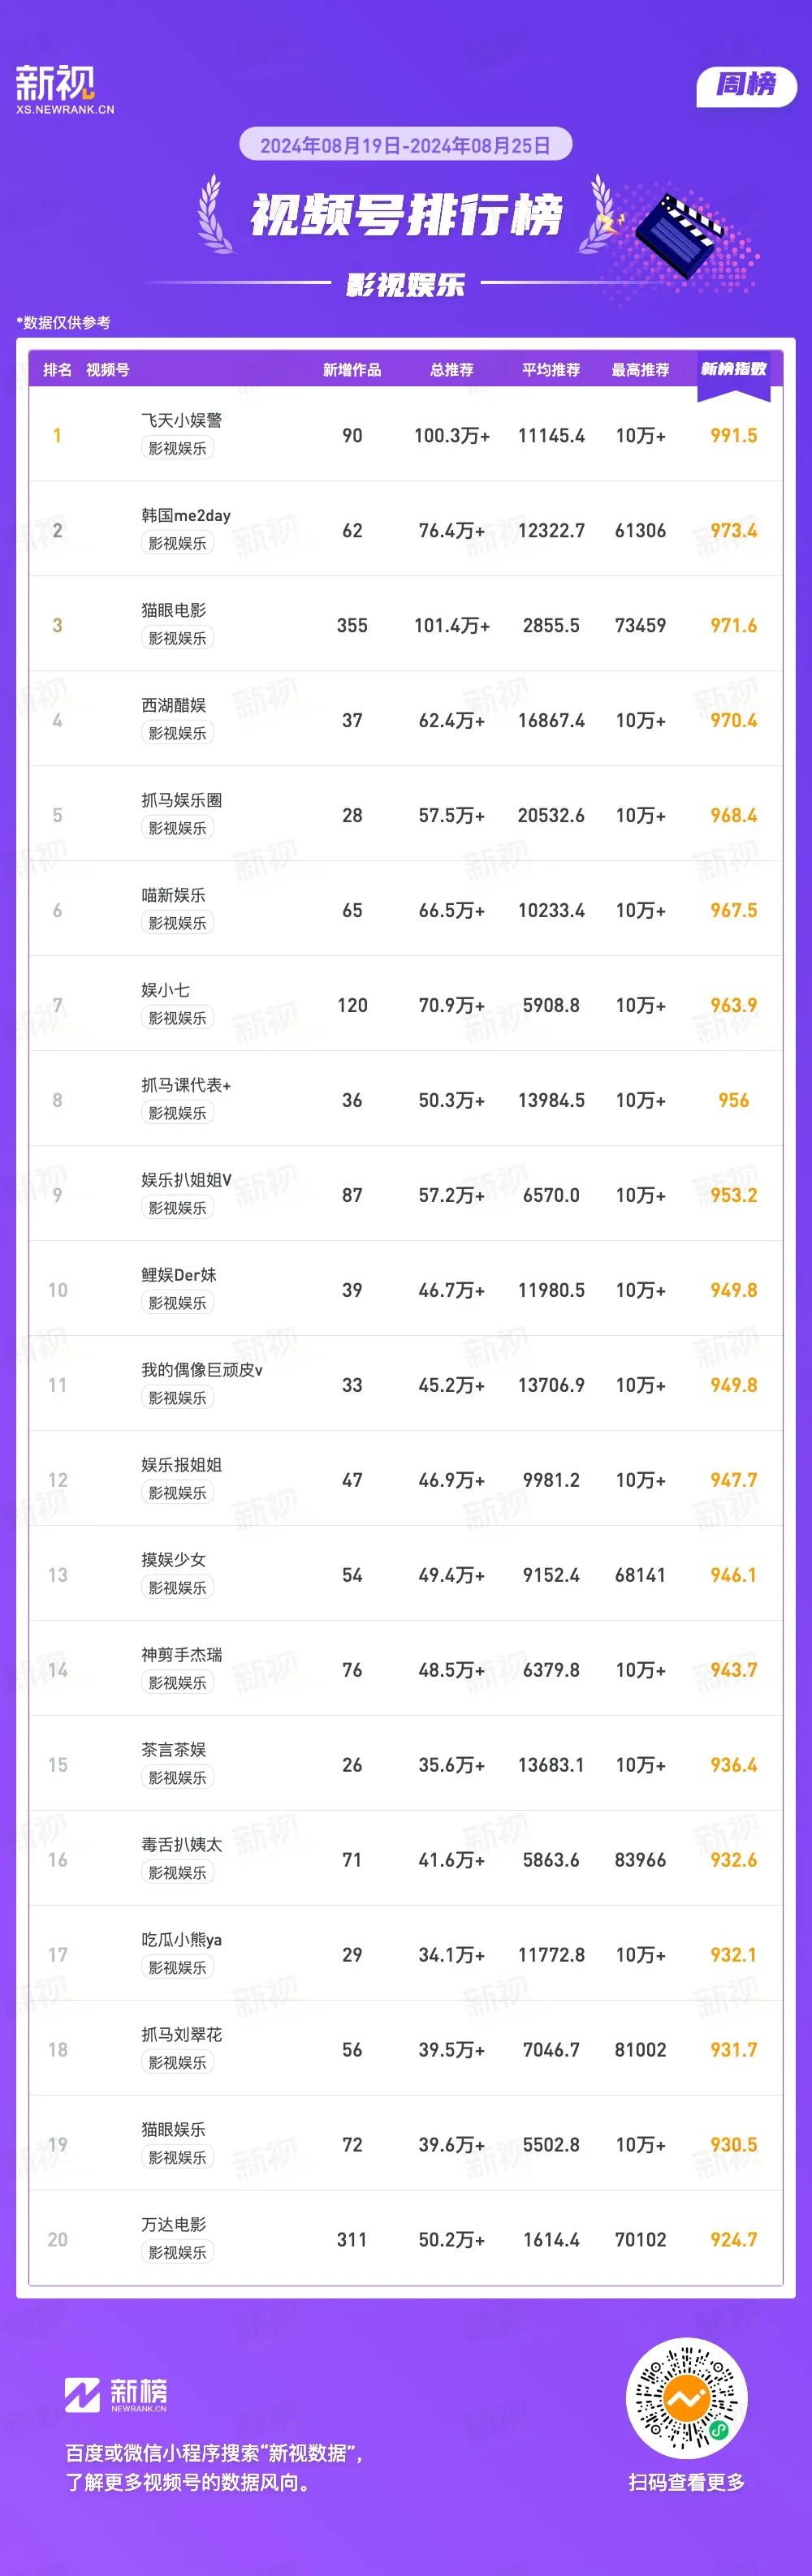
Task: Click the left laurel wreath icon
Action: pyautogui.click(x=214, y=213)
